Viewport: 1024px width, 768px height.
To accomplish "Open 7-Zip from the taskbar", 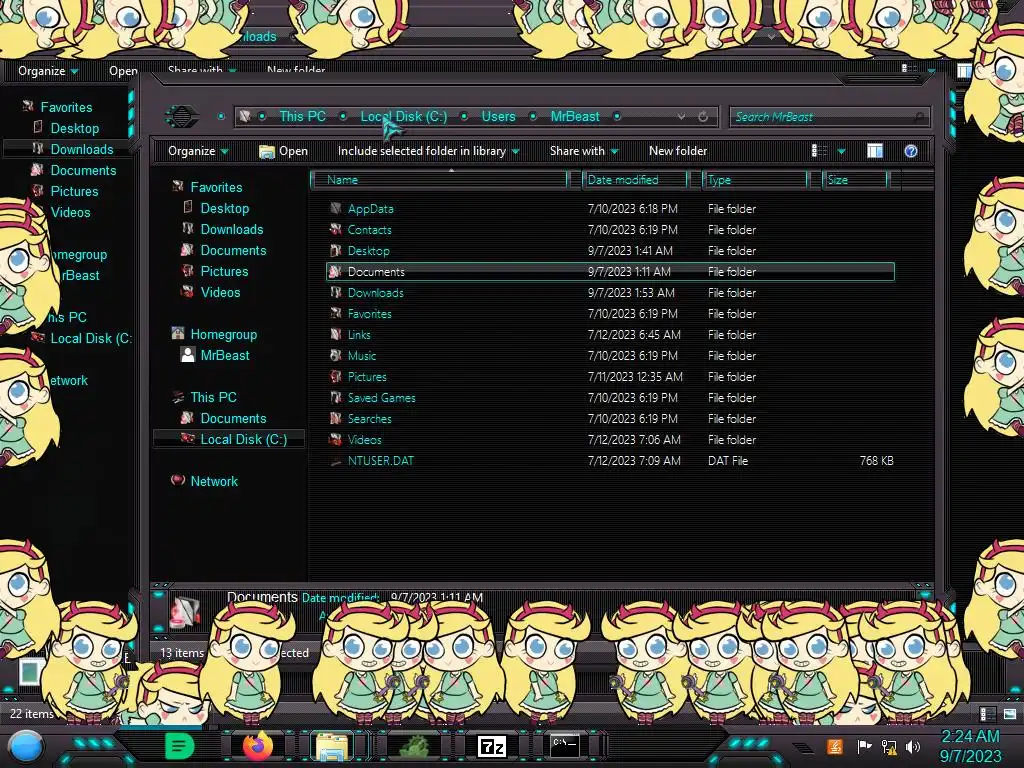I will 492,746.
